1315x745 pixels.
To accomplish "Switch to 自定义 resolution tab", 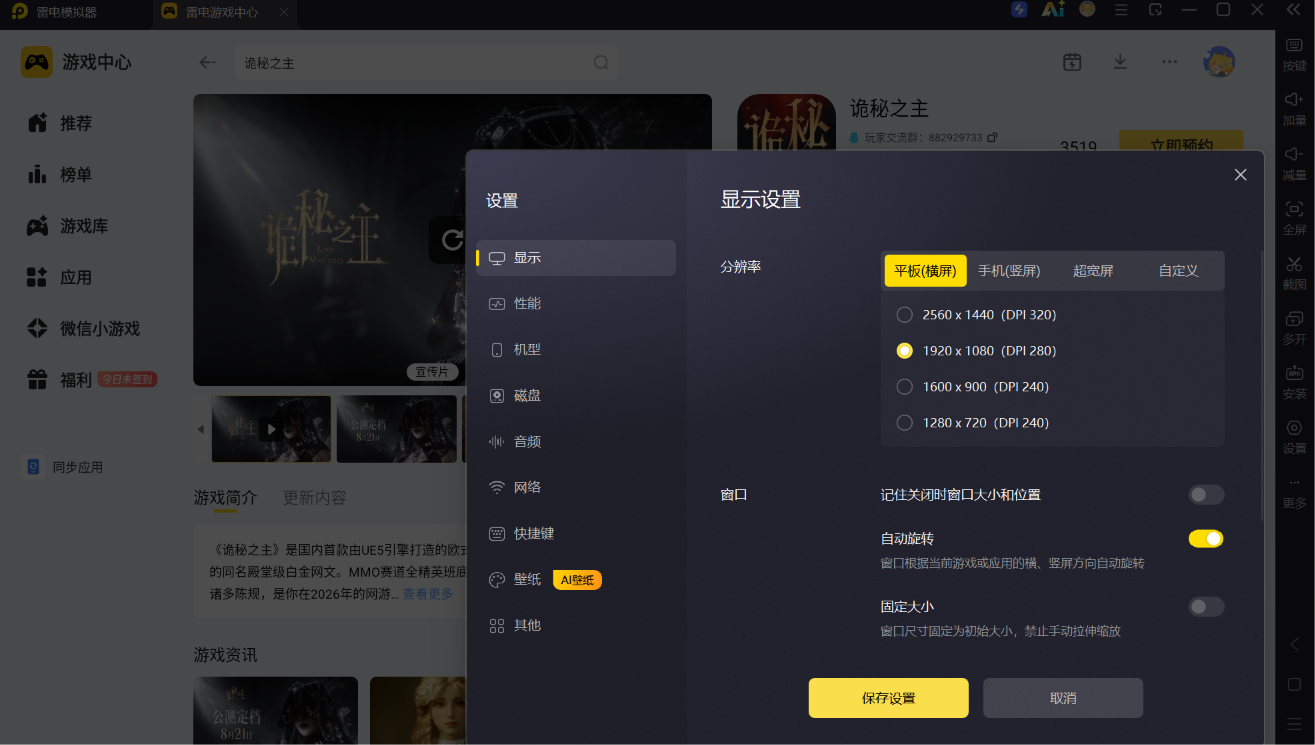I will (x=1178, y=271).
